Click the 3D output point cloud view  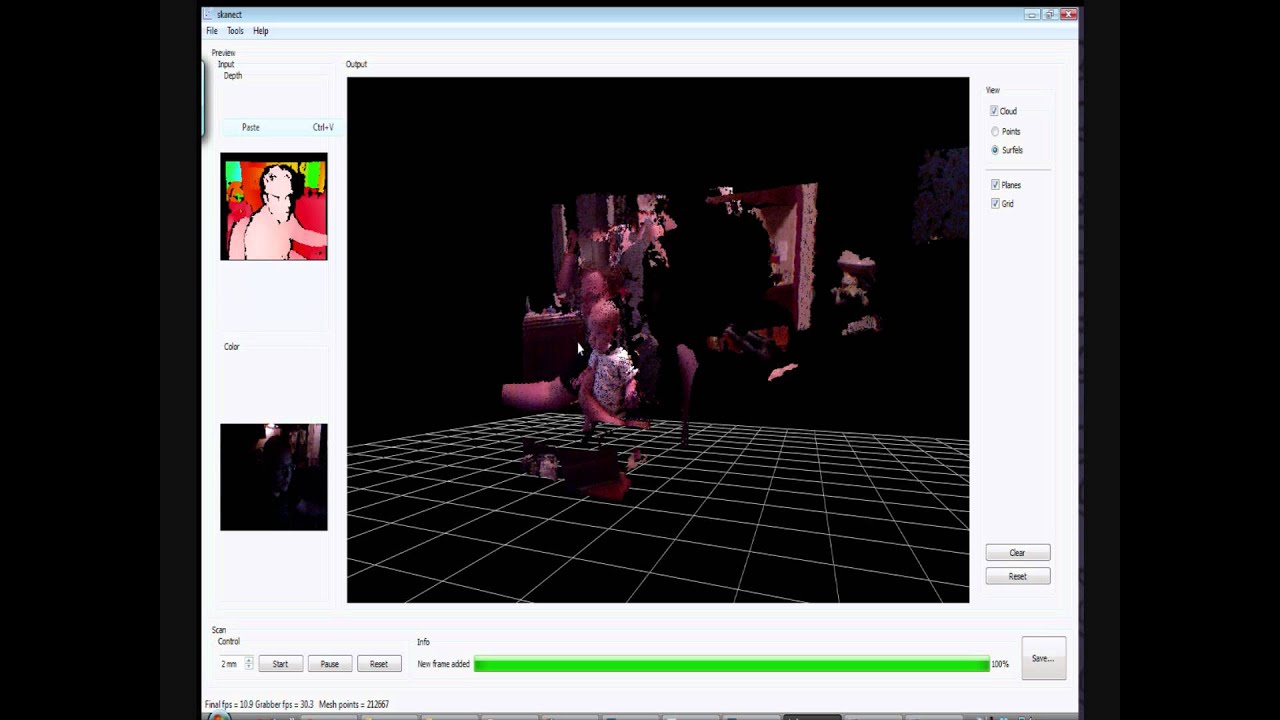click(x=658, y=340)
